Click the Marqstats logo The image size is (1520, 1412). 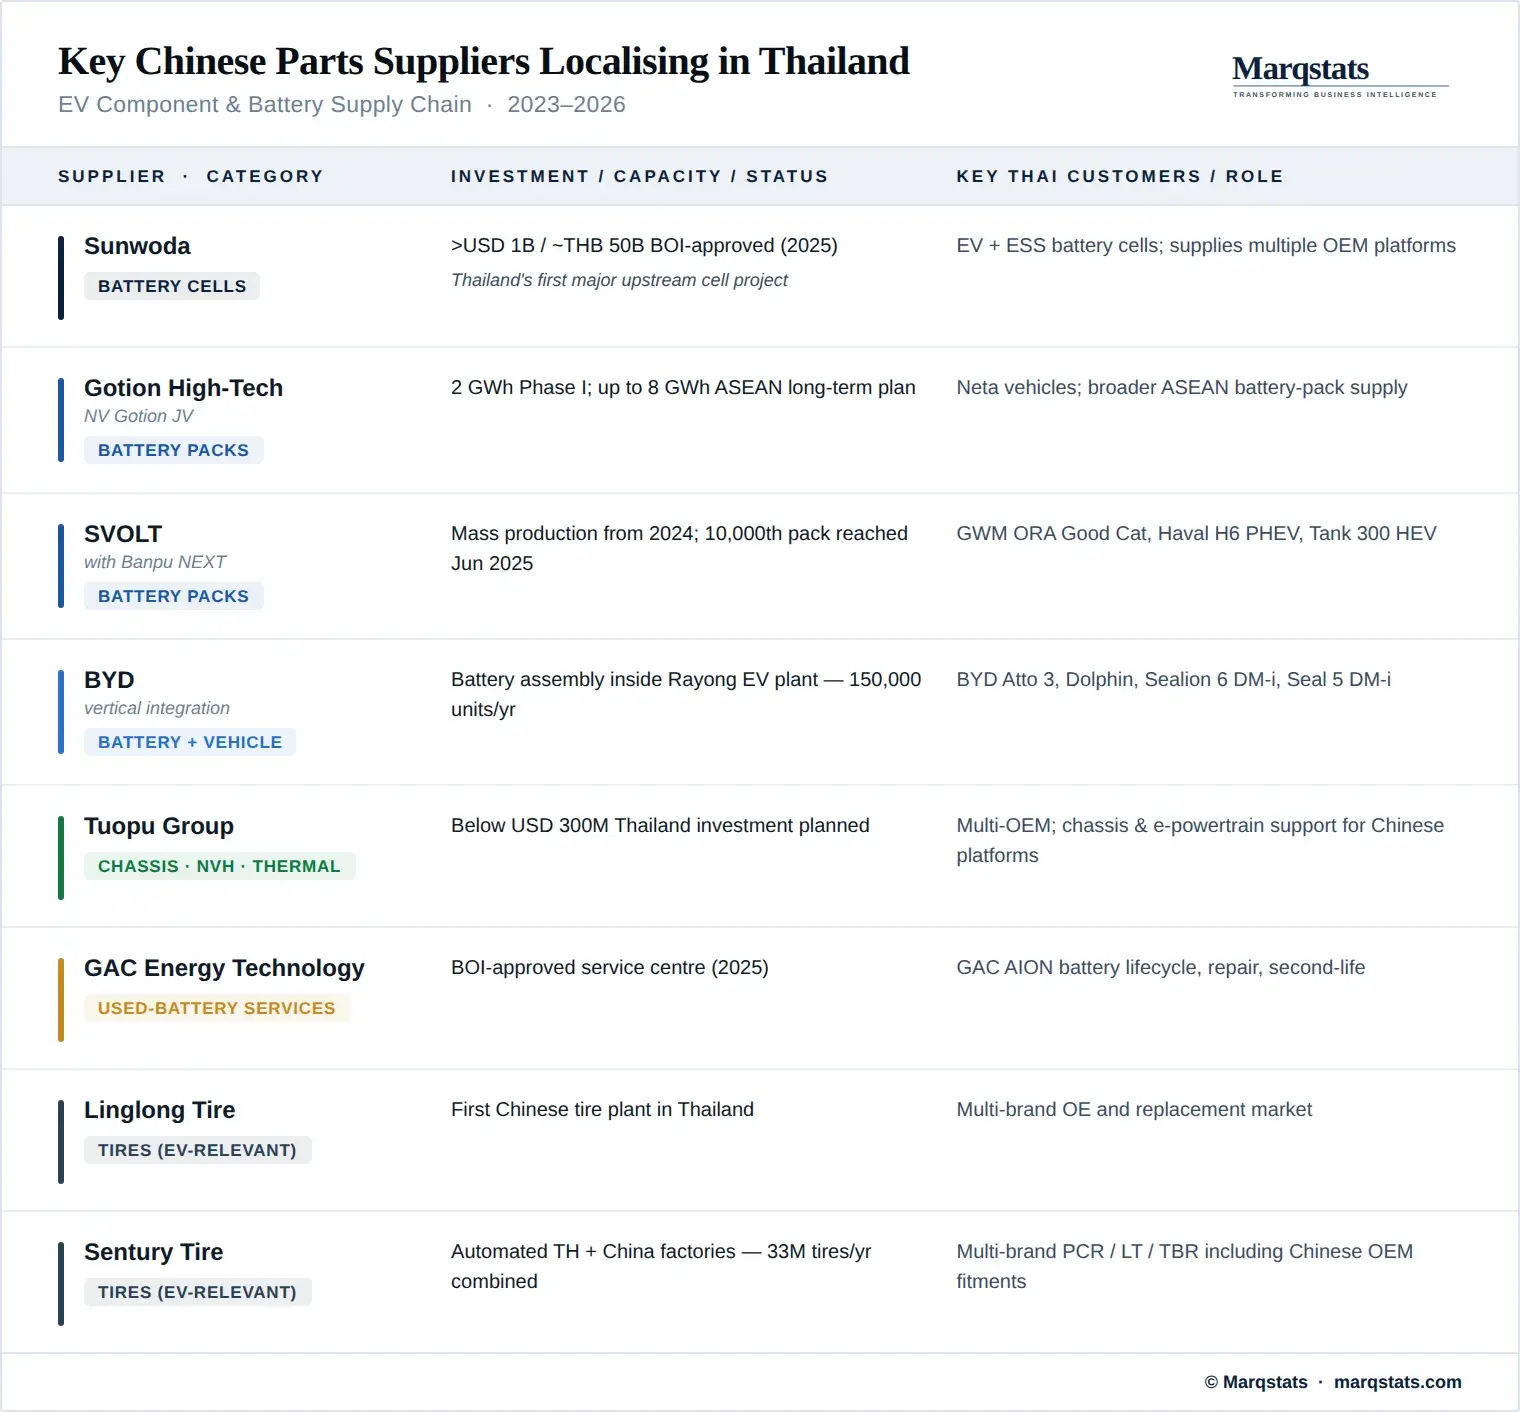tap(1340, 75)
